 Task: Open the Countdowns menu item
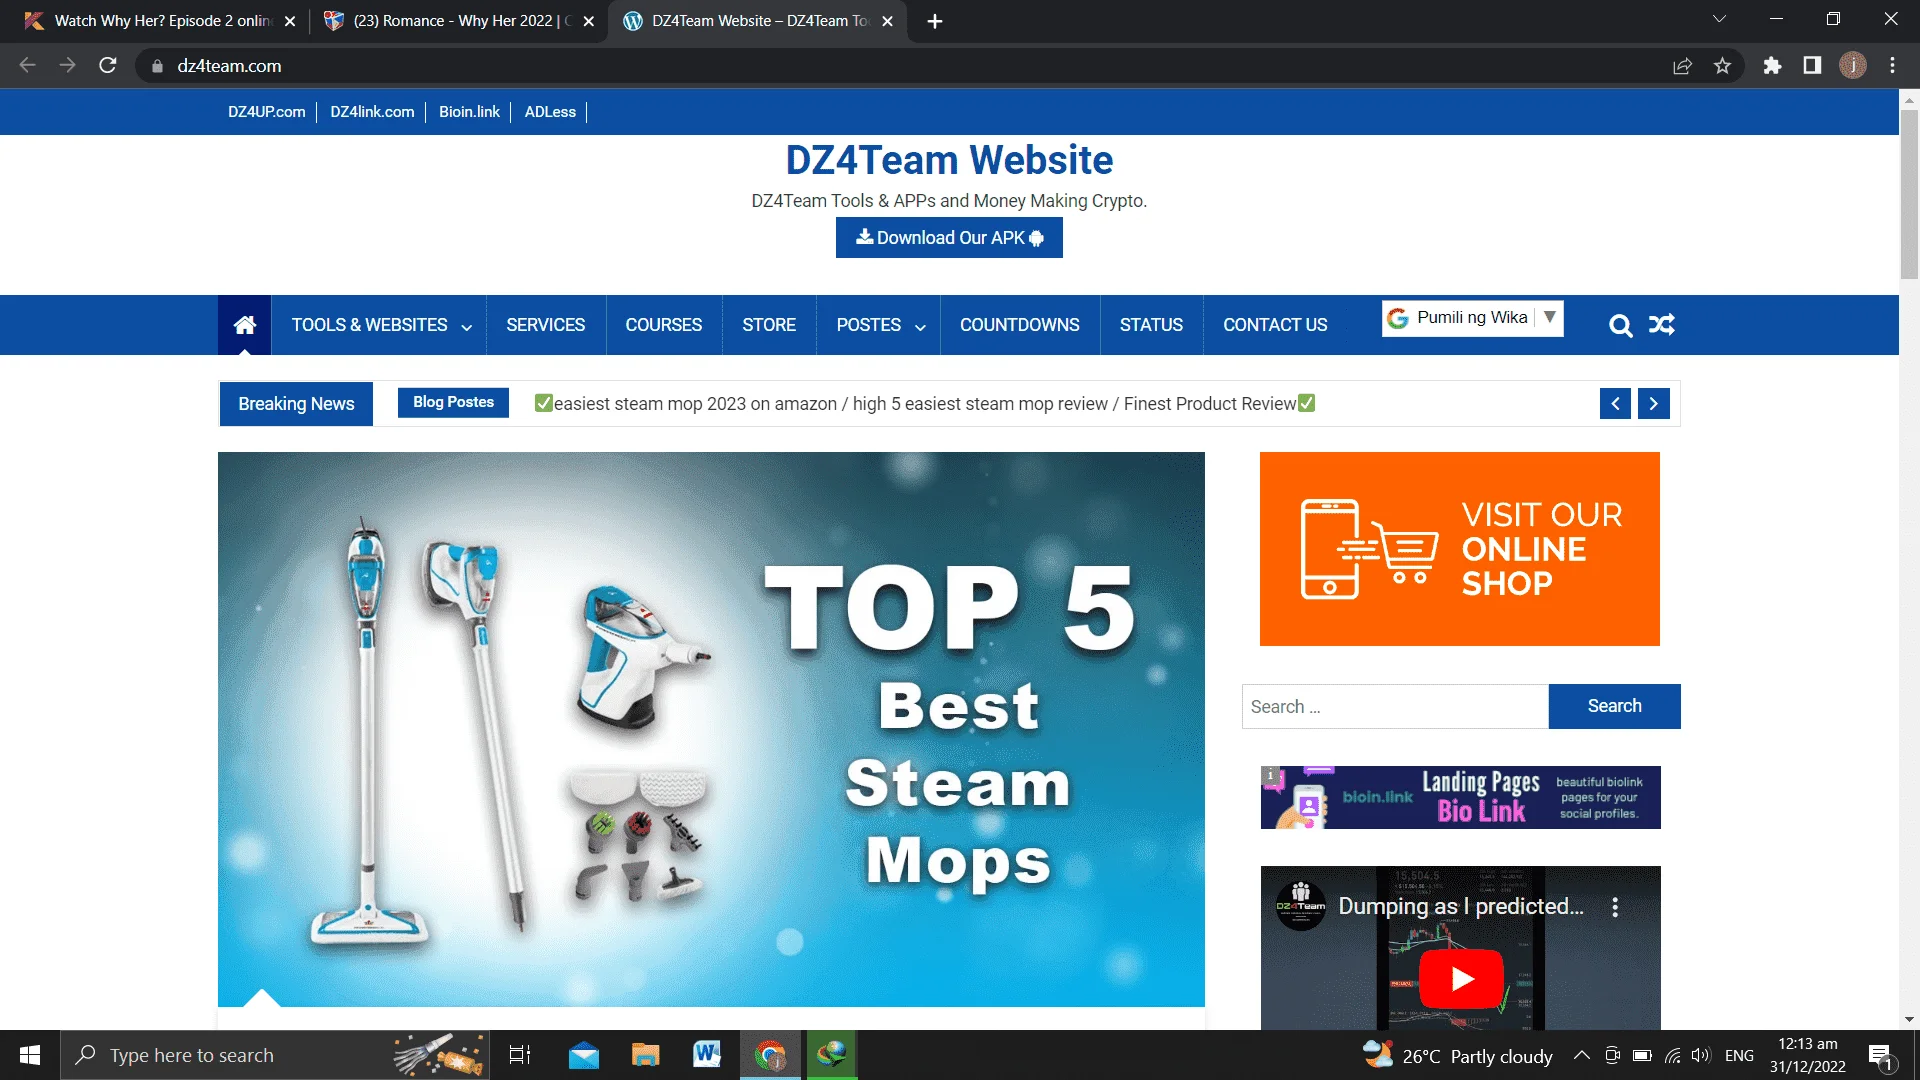tap(1020, 325)
